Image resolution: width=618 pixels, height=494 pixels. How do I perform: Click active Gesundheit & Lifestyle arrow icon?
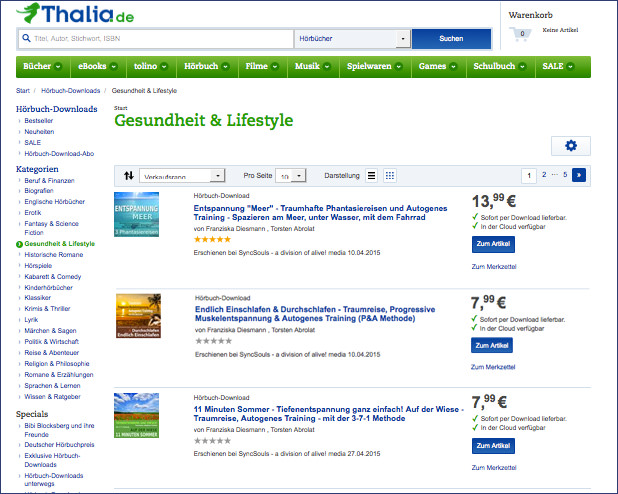click(x=19, y=244)
